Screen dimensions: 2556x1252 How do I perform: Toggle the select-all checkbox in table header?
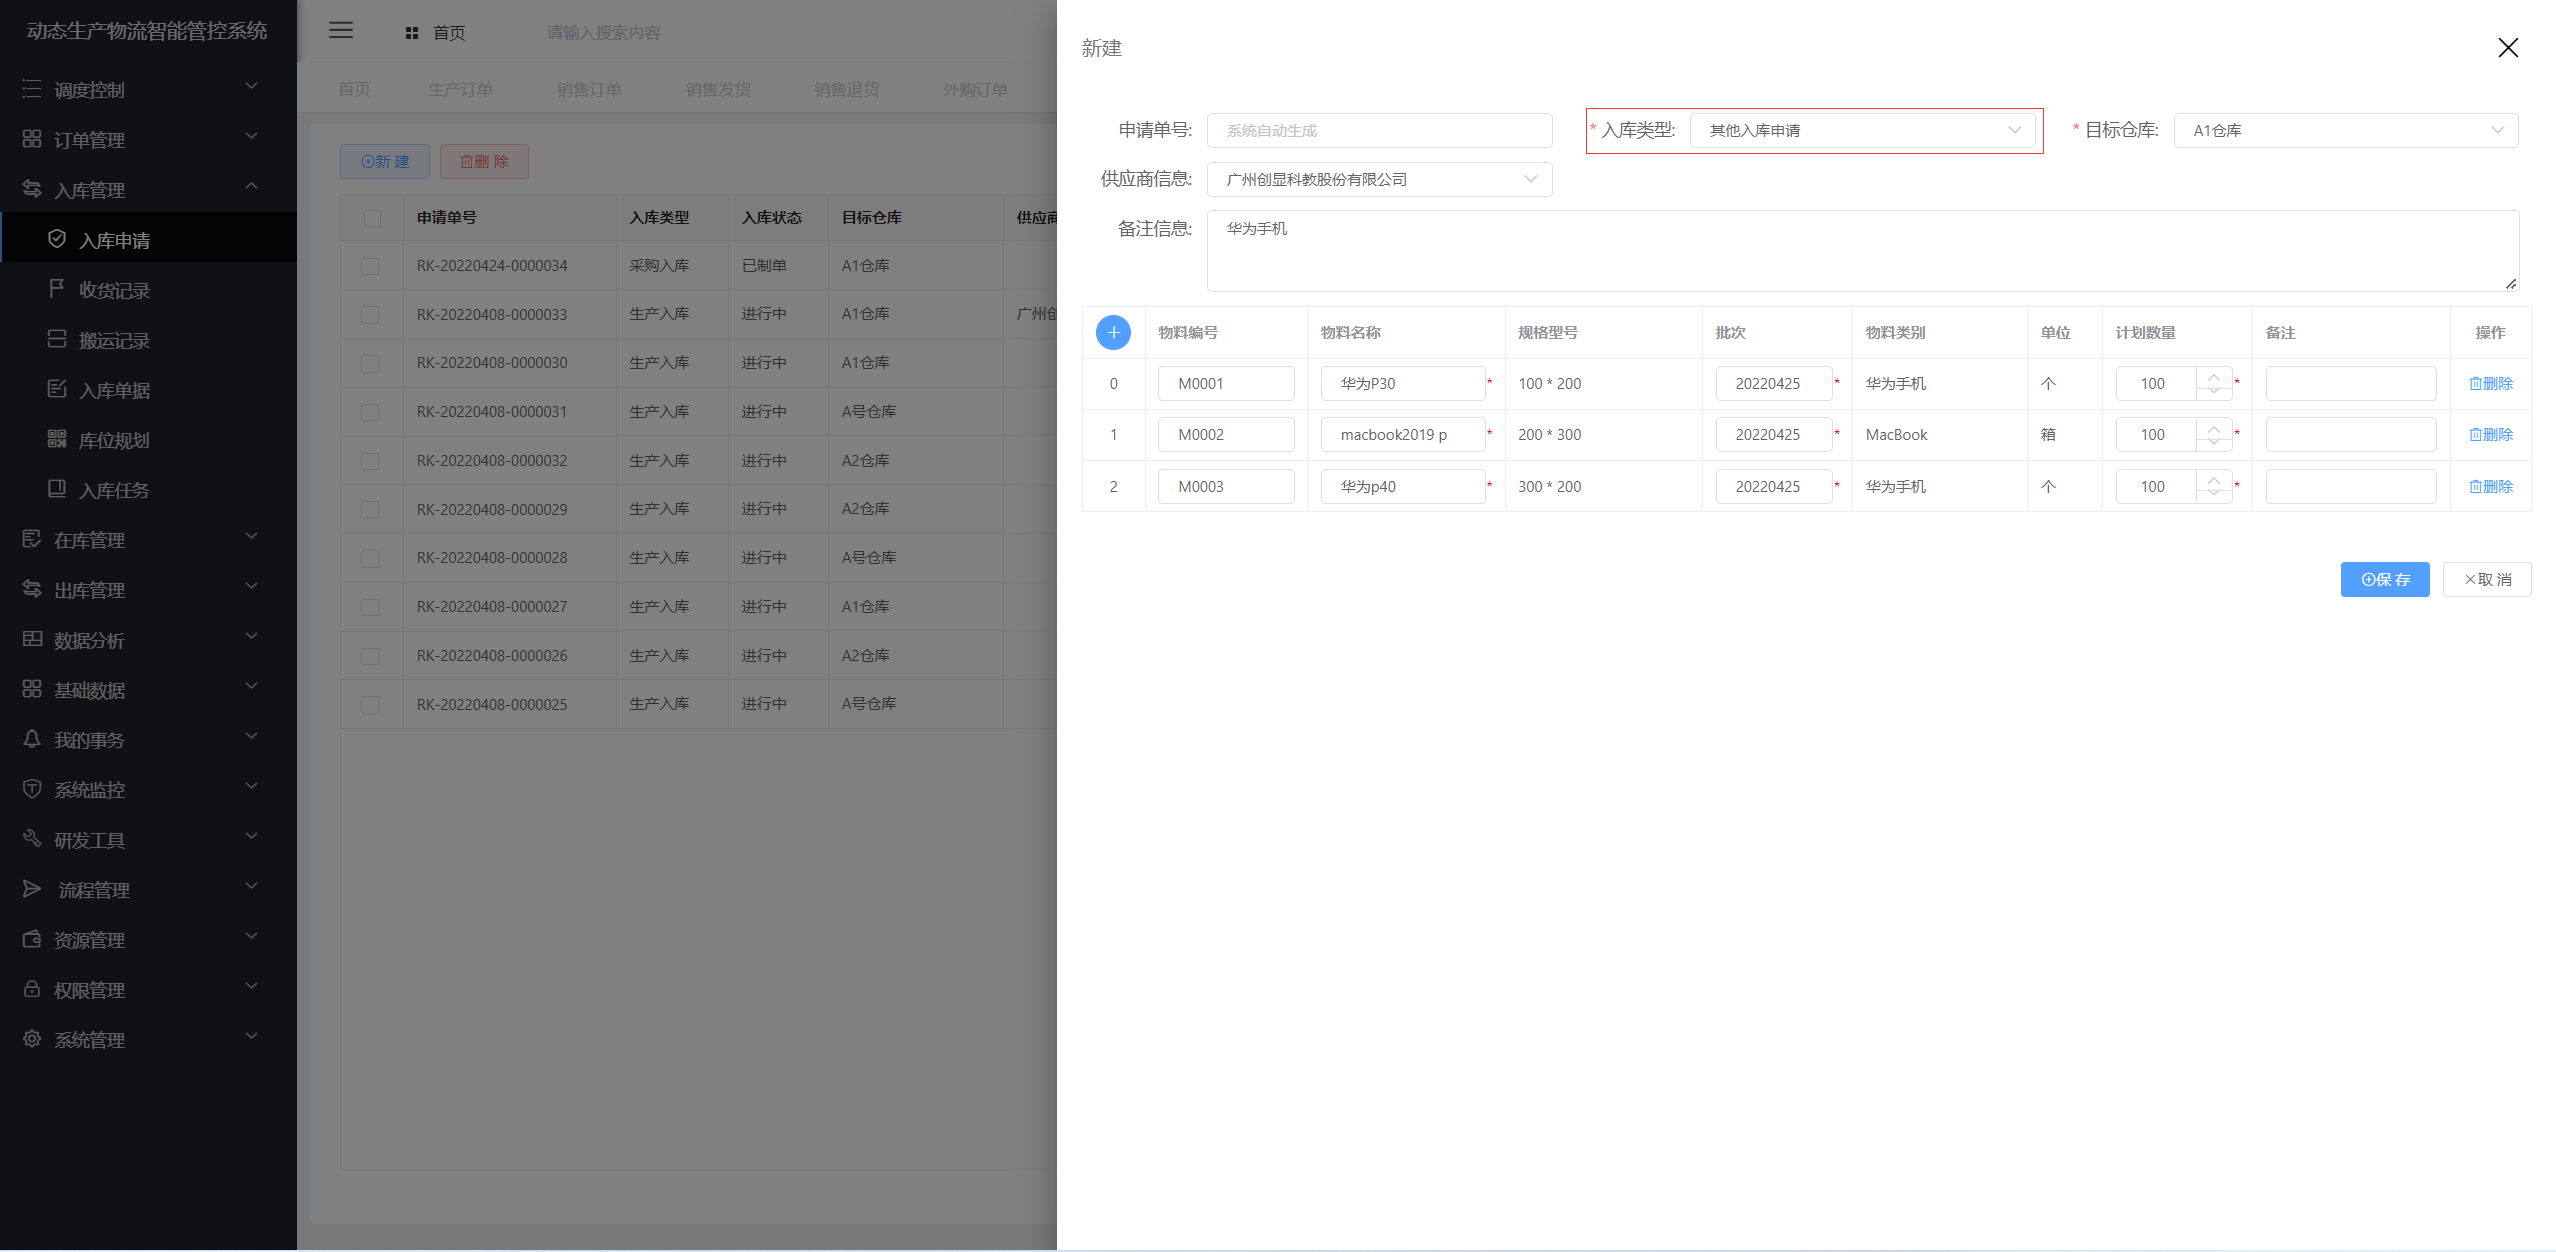(372, 218)
